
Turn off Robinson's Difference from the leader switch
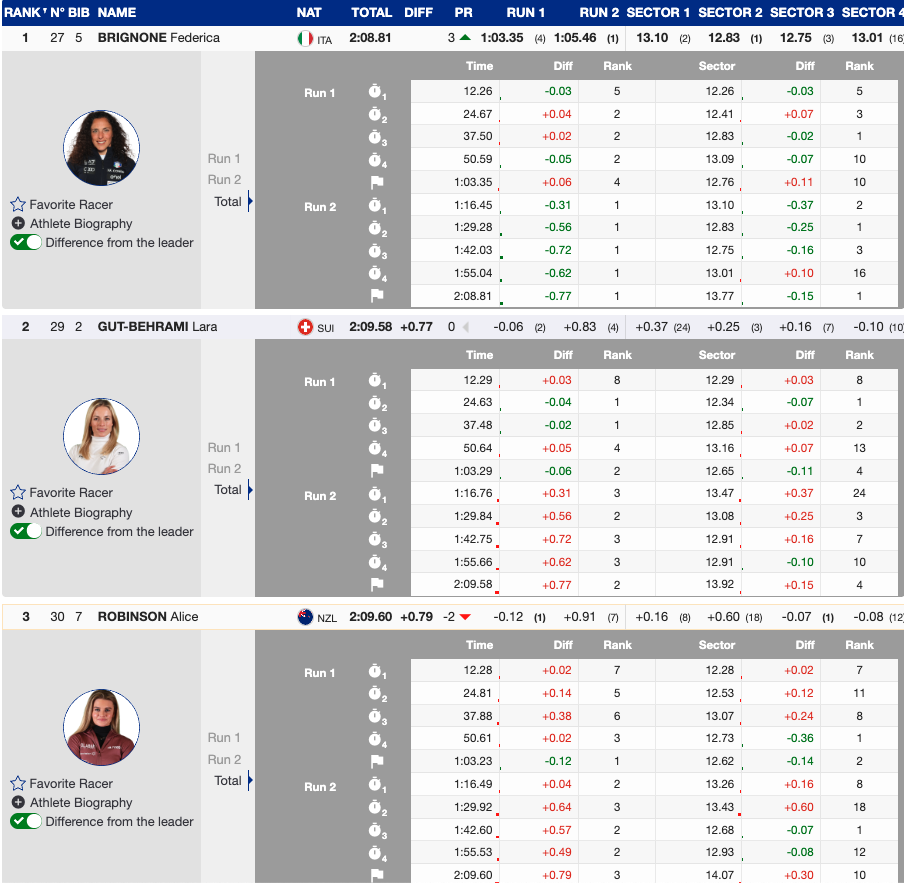pos(26,821)
